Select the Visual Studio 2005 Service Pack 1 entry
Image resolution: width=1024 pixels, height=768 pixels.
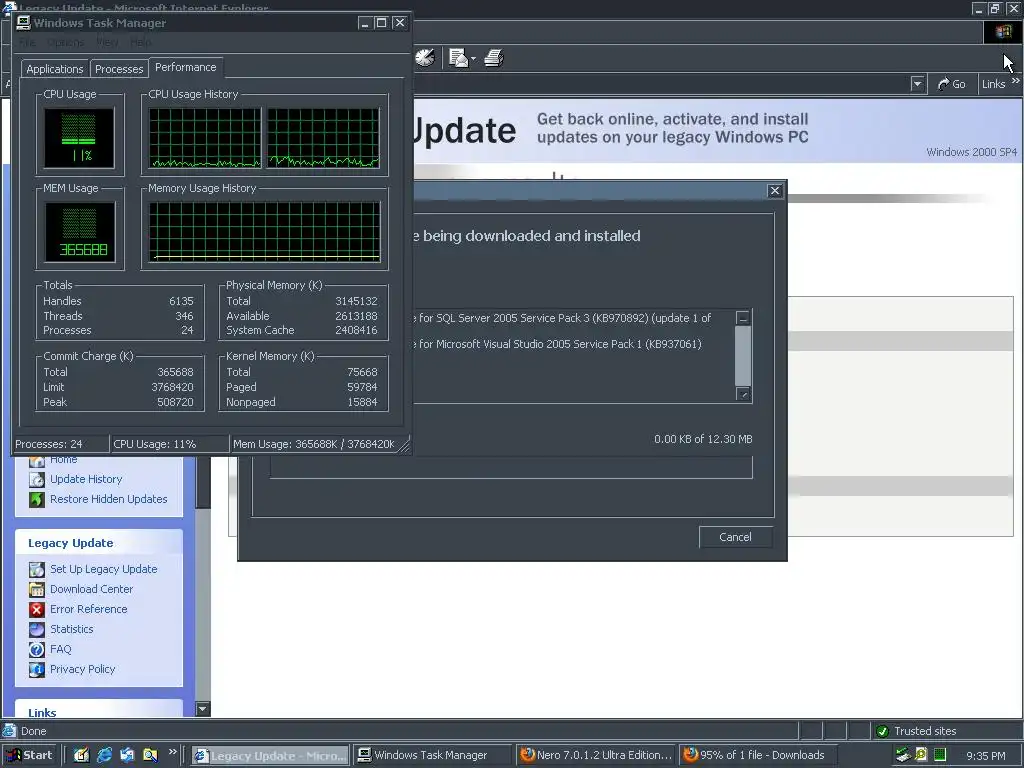pyautogui.click(x=556, y=344)
